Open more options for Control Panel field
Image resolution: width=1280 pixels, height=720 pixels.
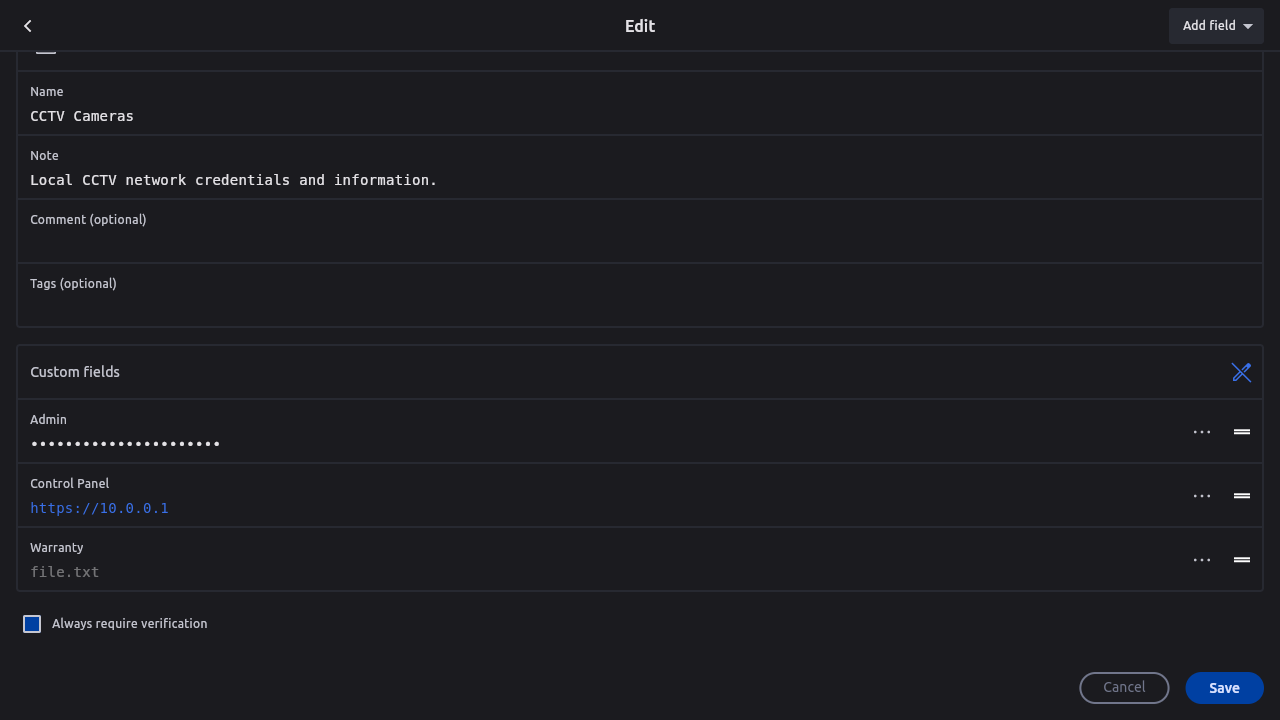coord(1202,496)
